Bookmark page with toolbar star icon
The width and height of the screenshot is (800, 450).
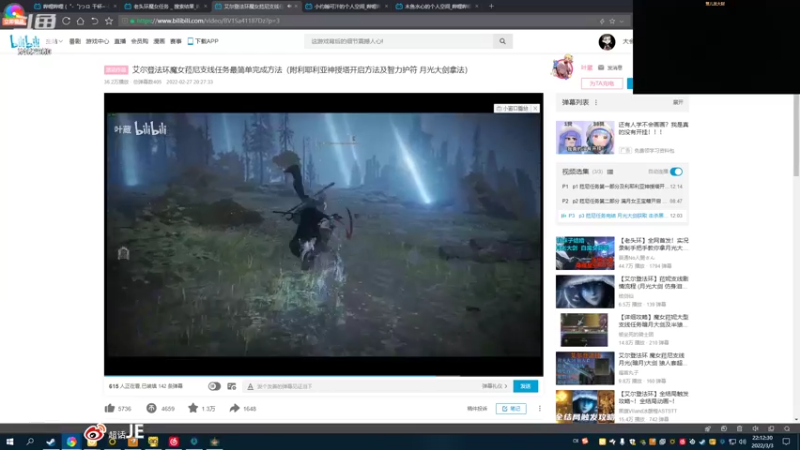tap(109, 21)
